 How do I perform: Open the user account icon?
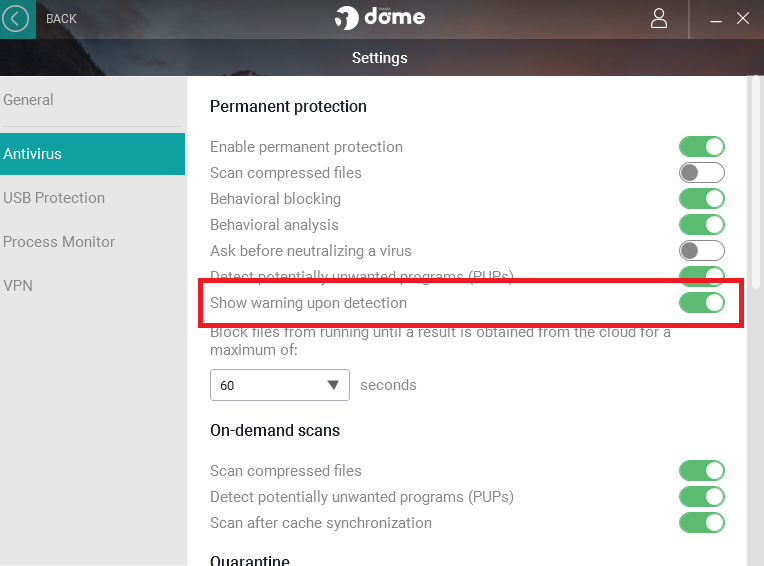[659, 18]
